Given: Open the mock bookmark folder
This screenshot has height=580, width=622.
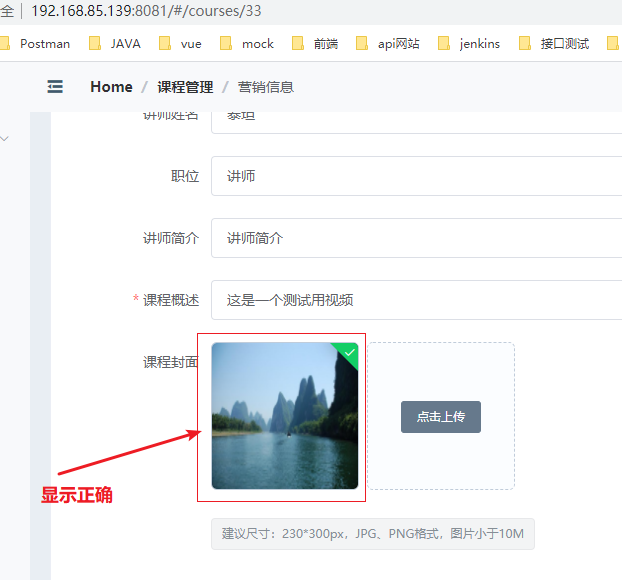Looking at the screenshot, I should pyautogui.click(x=246, y=44).
